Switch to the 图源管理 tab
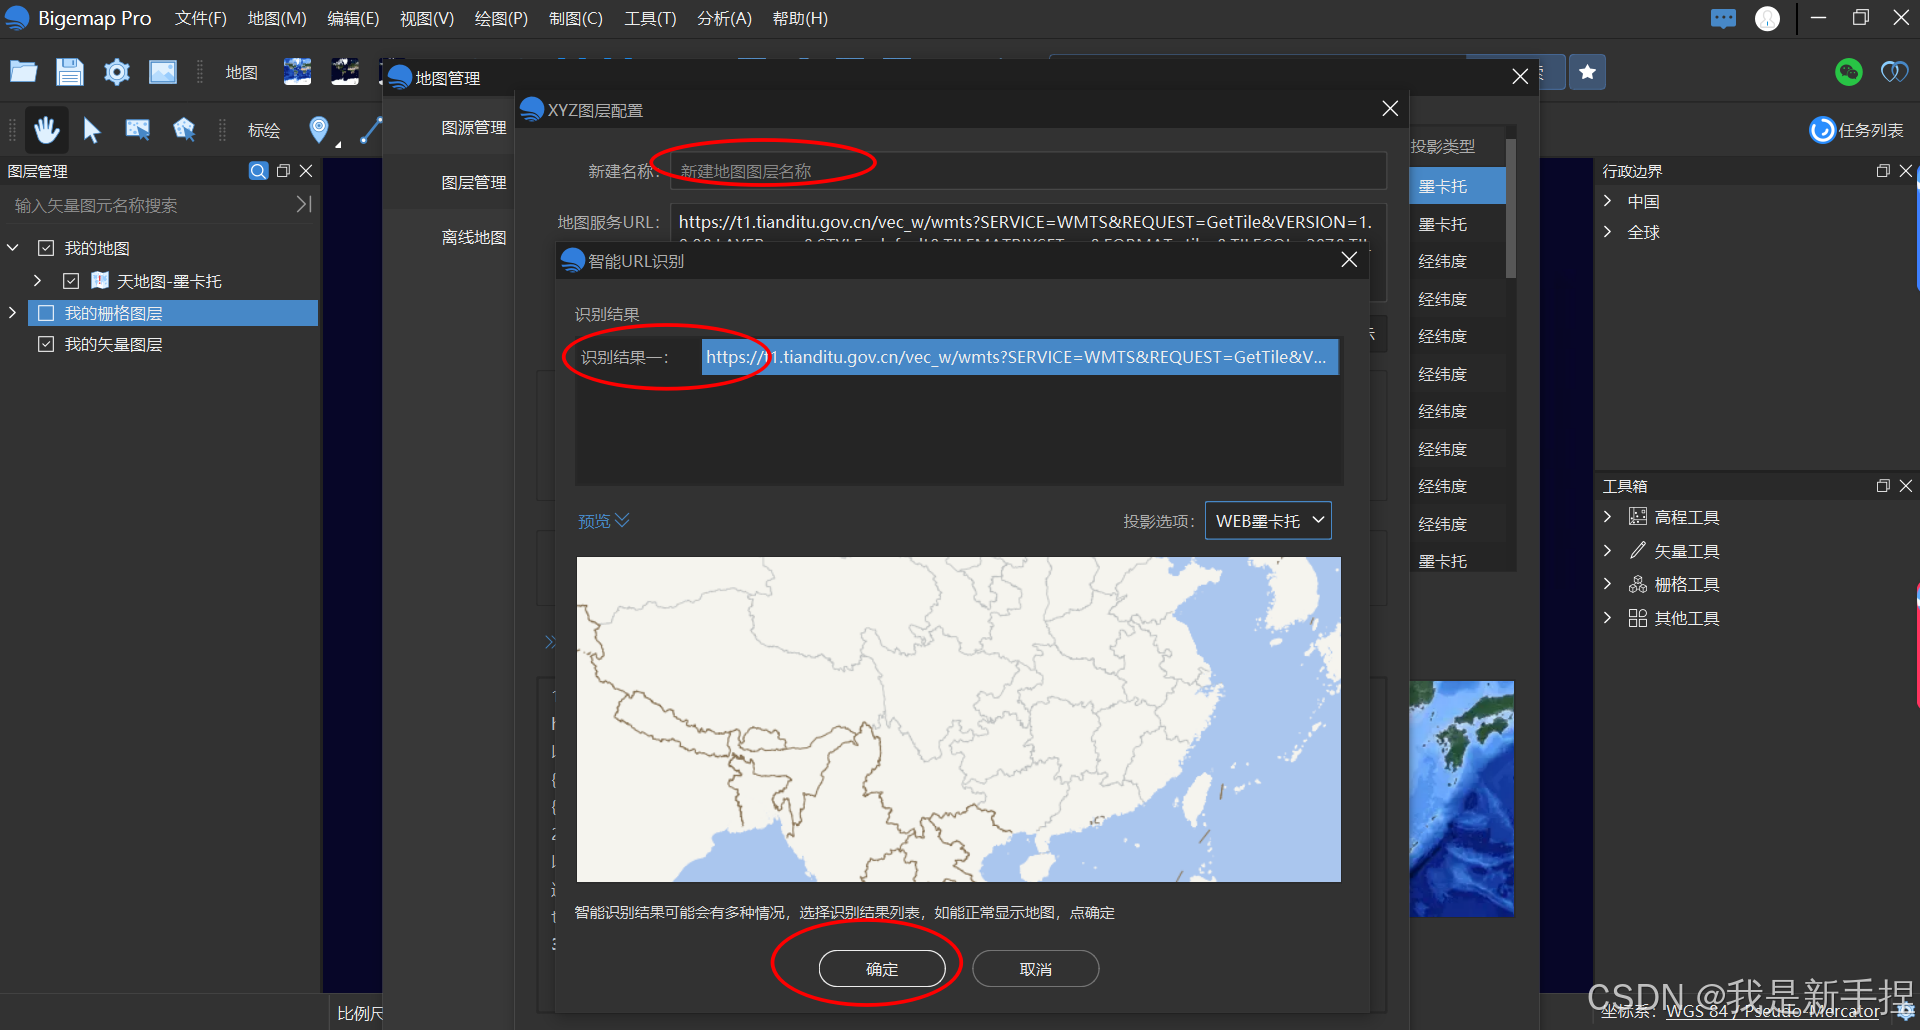The width and height of the screenshot is (1920, 1030). (474, 128)
